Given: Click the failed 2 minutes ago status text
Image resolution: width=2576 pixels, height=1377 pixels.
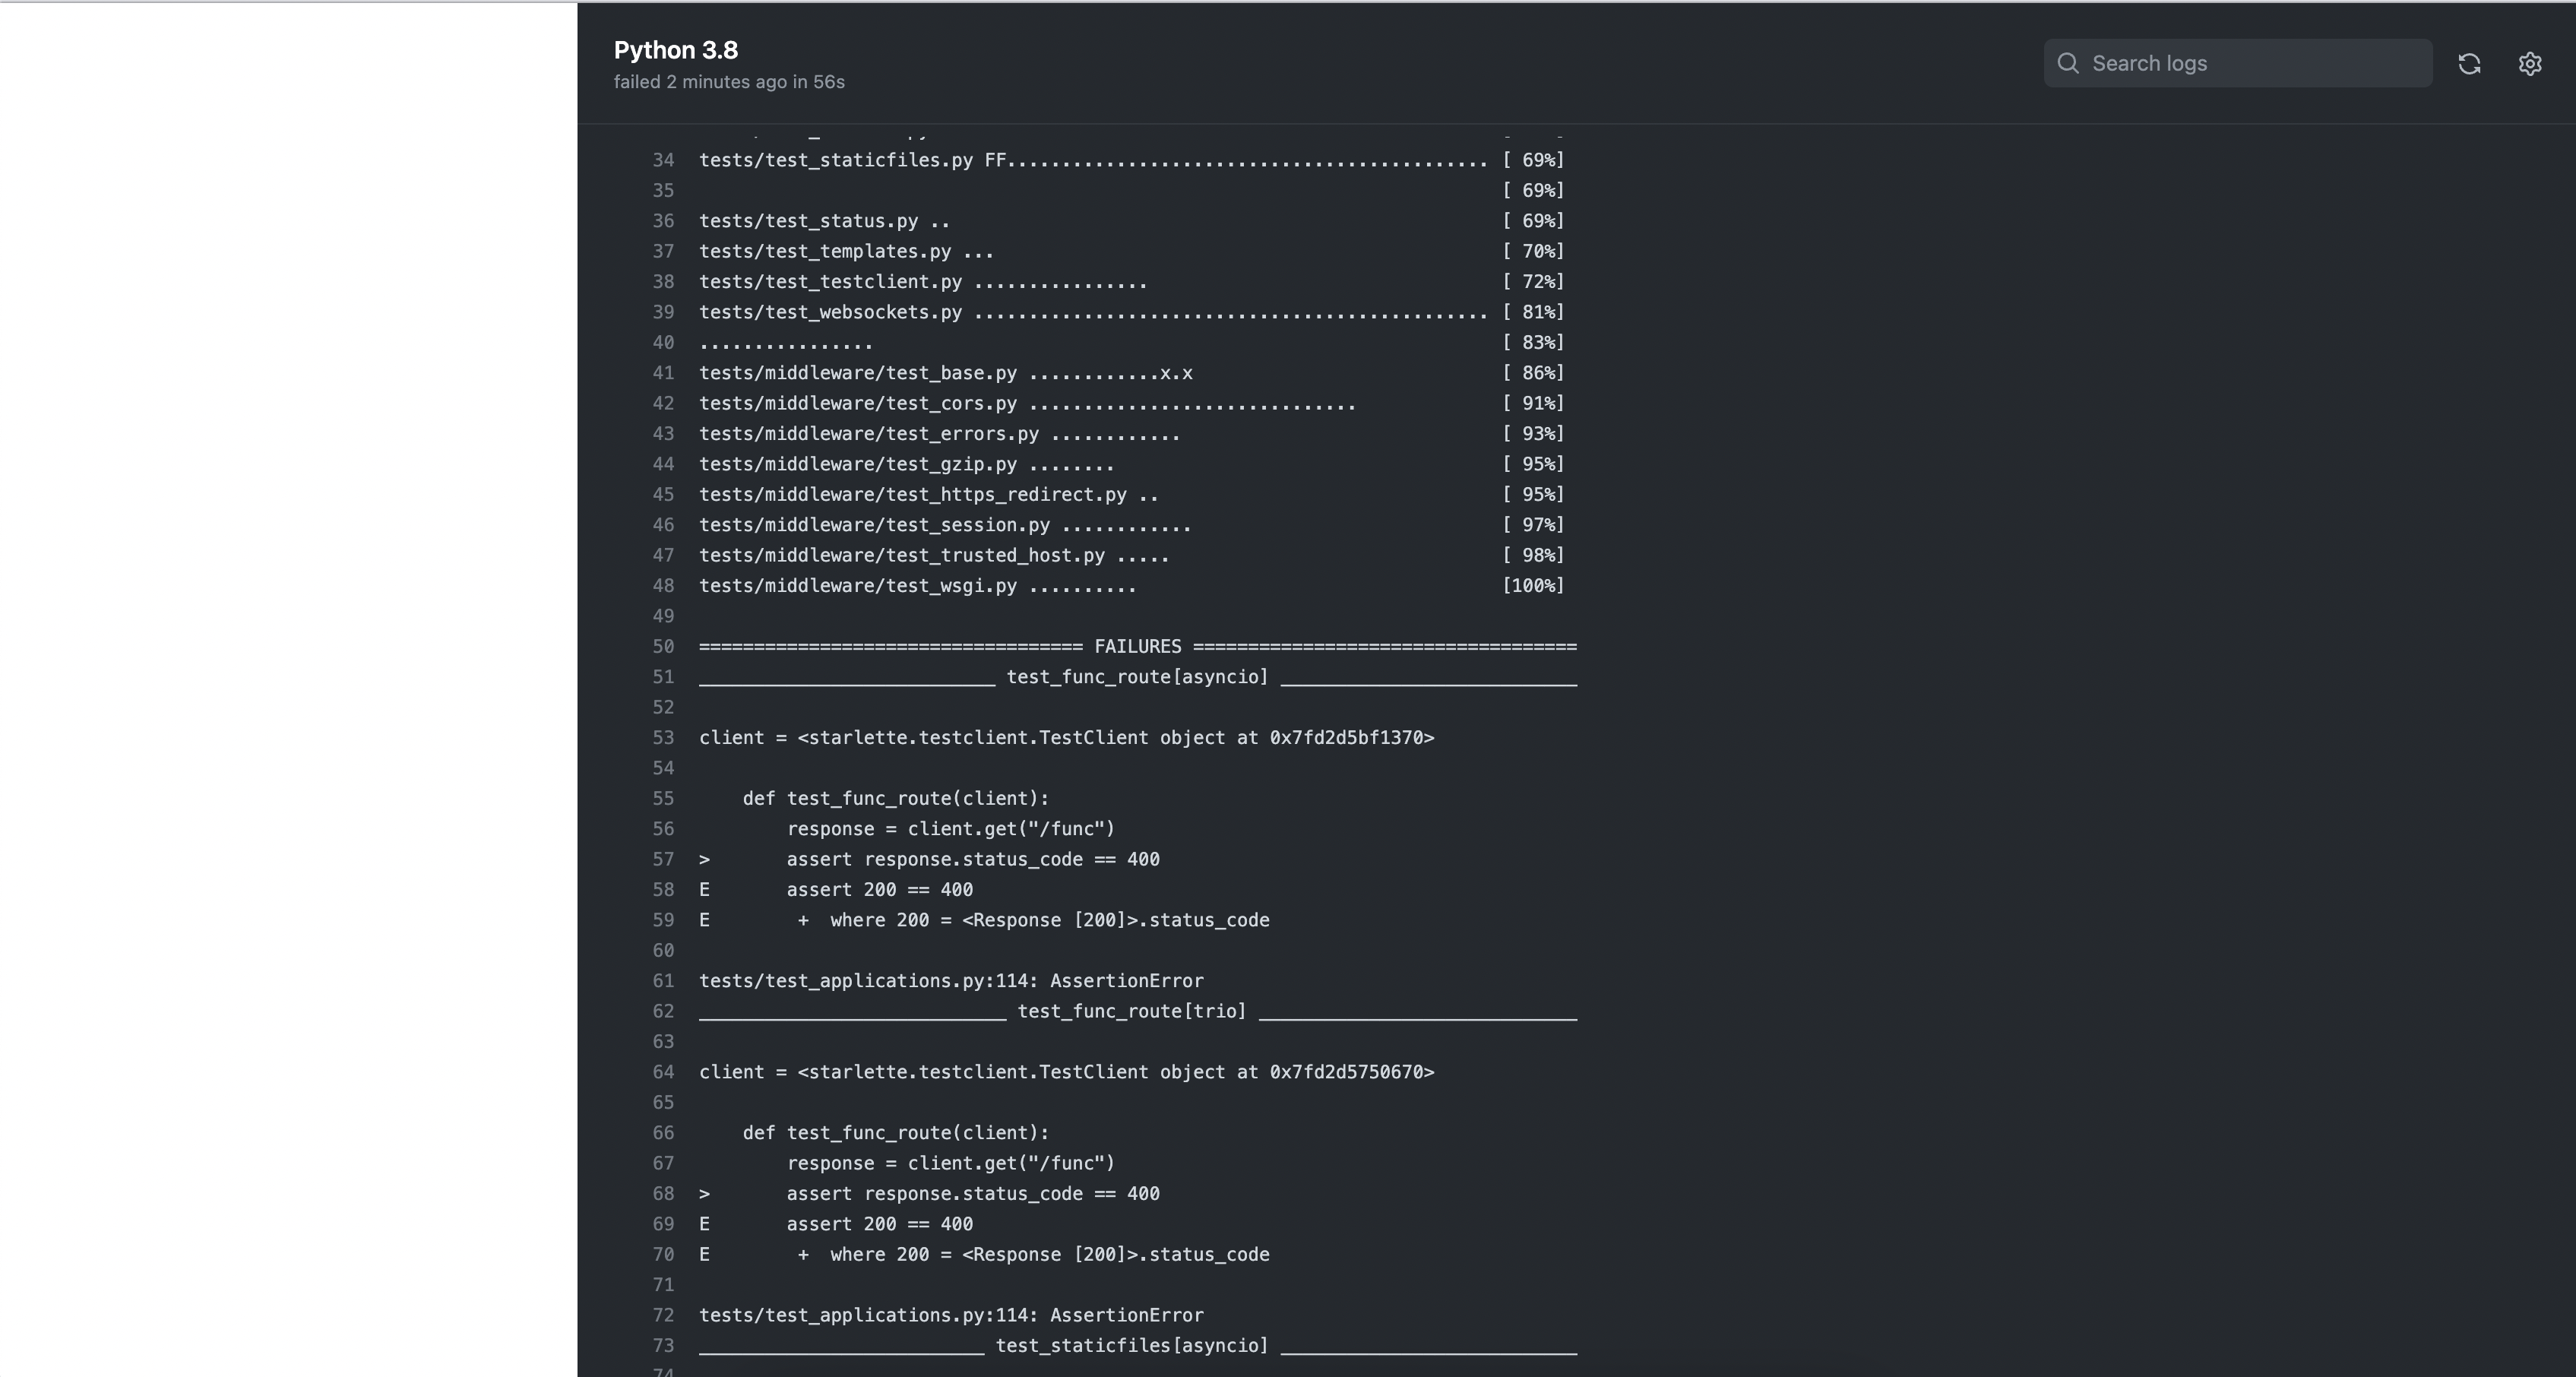Looking at the screenshot, I should (728, 82).
